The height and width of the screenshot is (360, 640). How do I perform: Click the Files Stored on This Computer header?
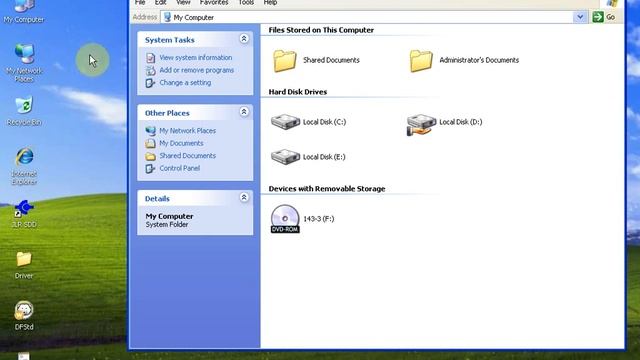pos(321,30)
